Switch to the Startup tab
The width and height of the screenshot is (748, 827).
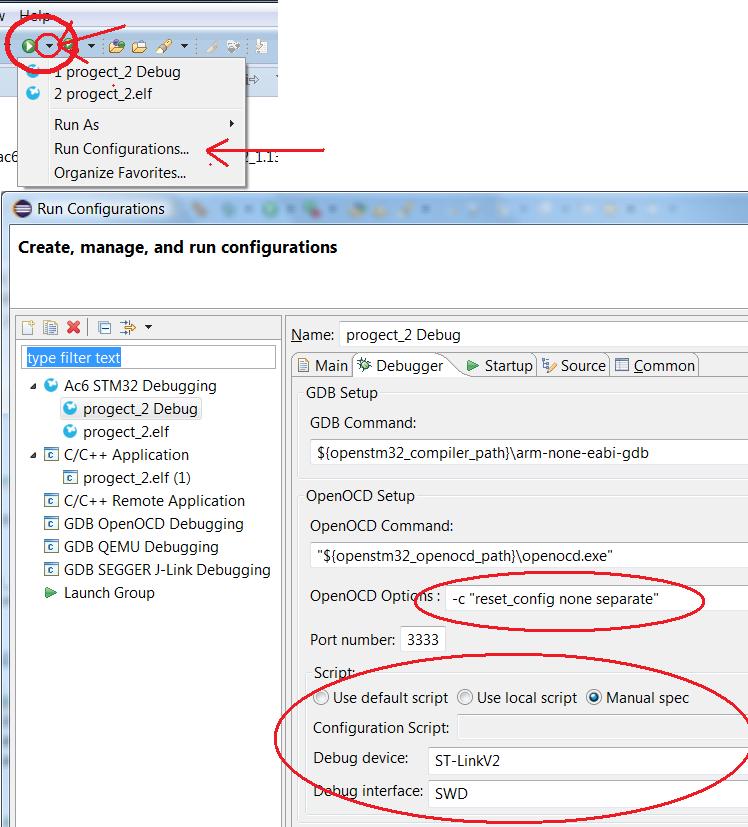pyautogui.click(x=499, y=366)
